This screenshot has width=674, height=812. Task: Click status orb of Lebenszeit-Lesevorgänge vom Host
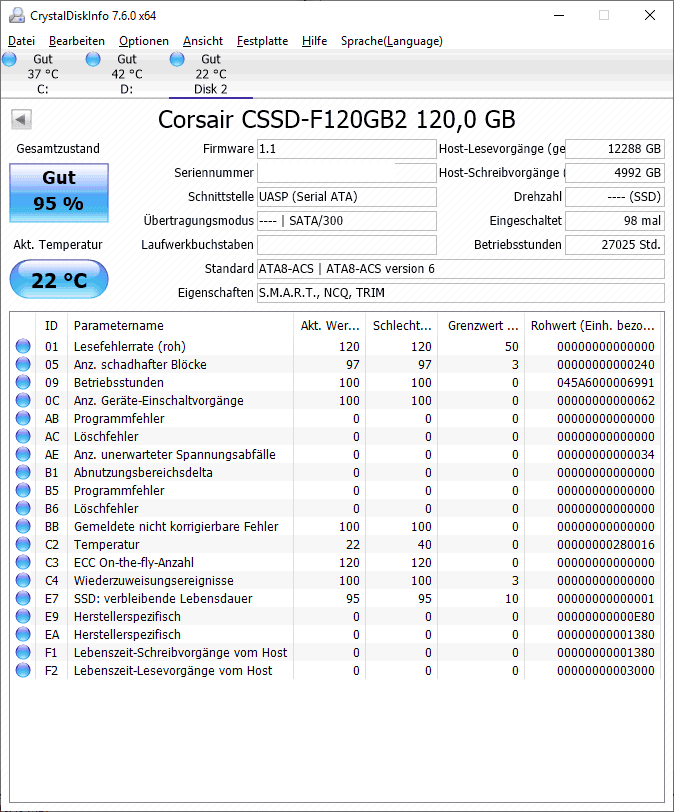click(23, 670)
